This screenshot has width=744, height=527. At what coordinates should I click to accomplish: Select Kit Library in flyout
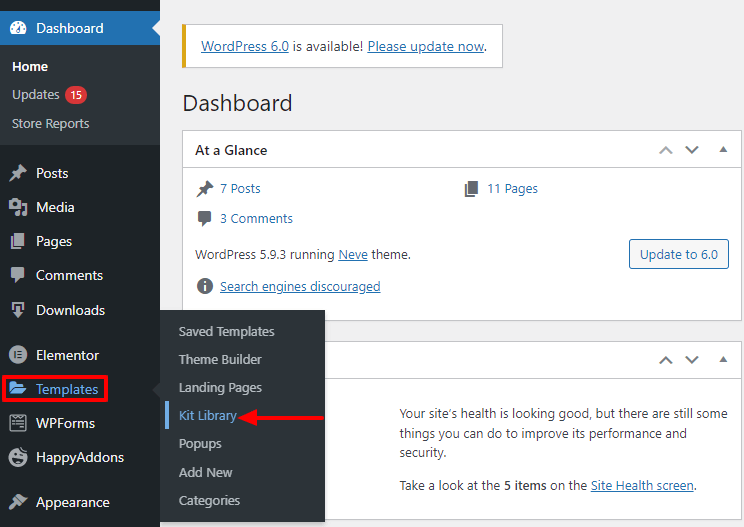[x=207, y=416]
